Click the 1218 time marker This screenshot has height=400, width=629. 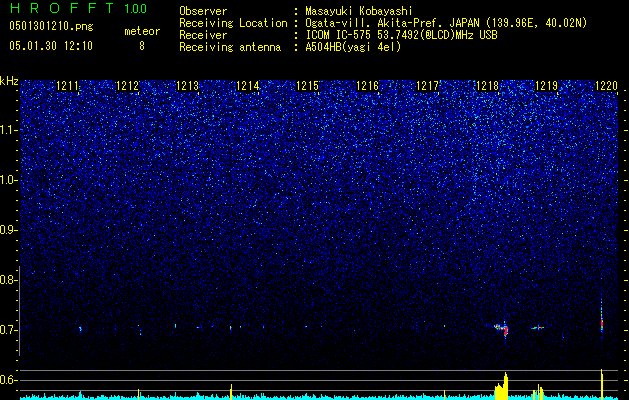[487, 85]
